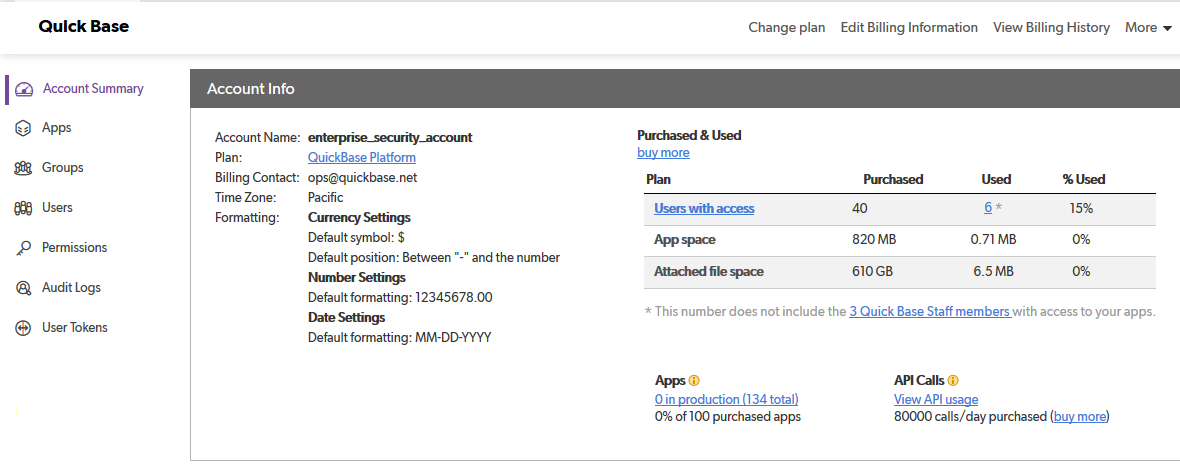Viewport: 1180px width, 465px height.
Task: Click the Number Settings heading
Action: click(x=357, y=278)
